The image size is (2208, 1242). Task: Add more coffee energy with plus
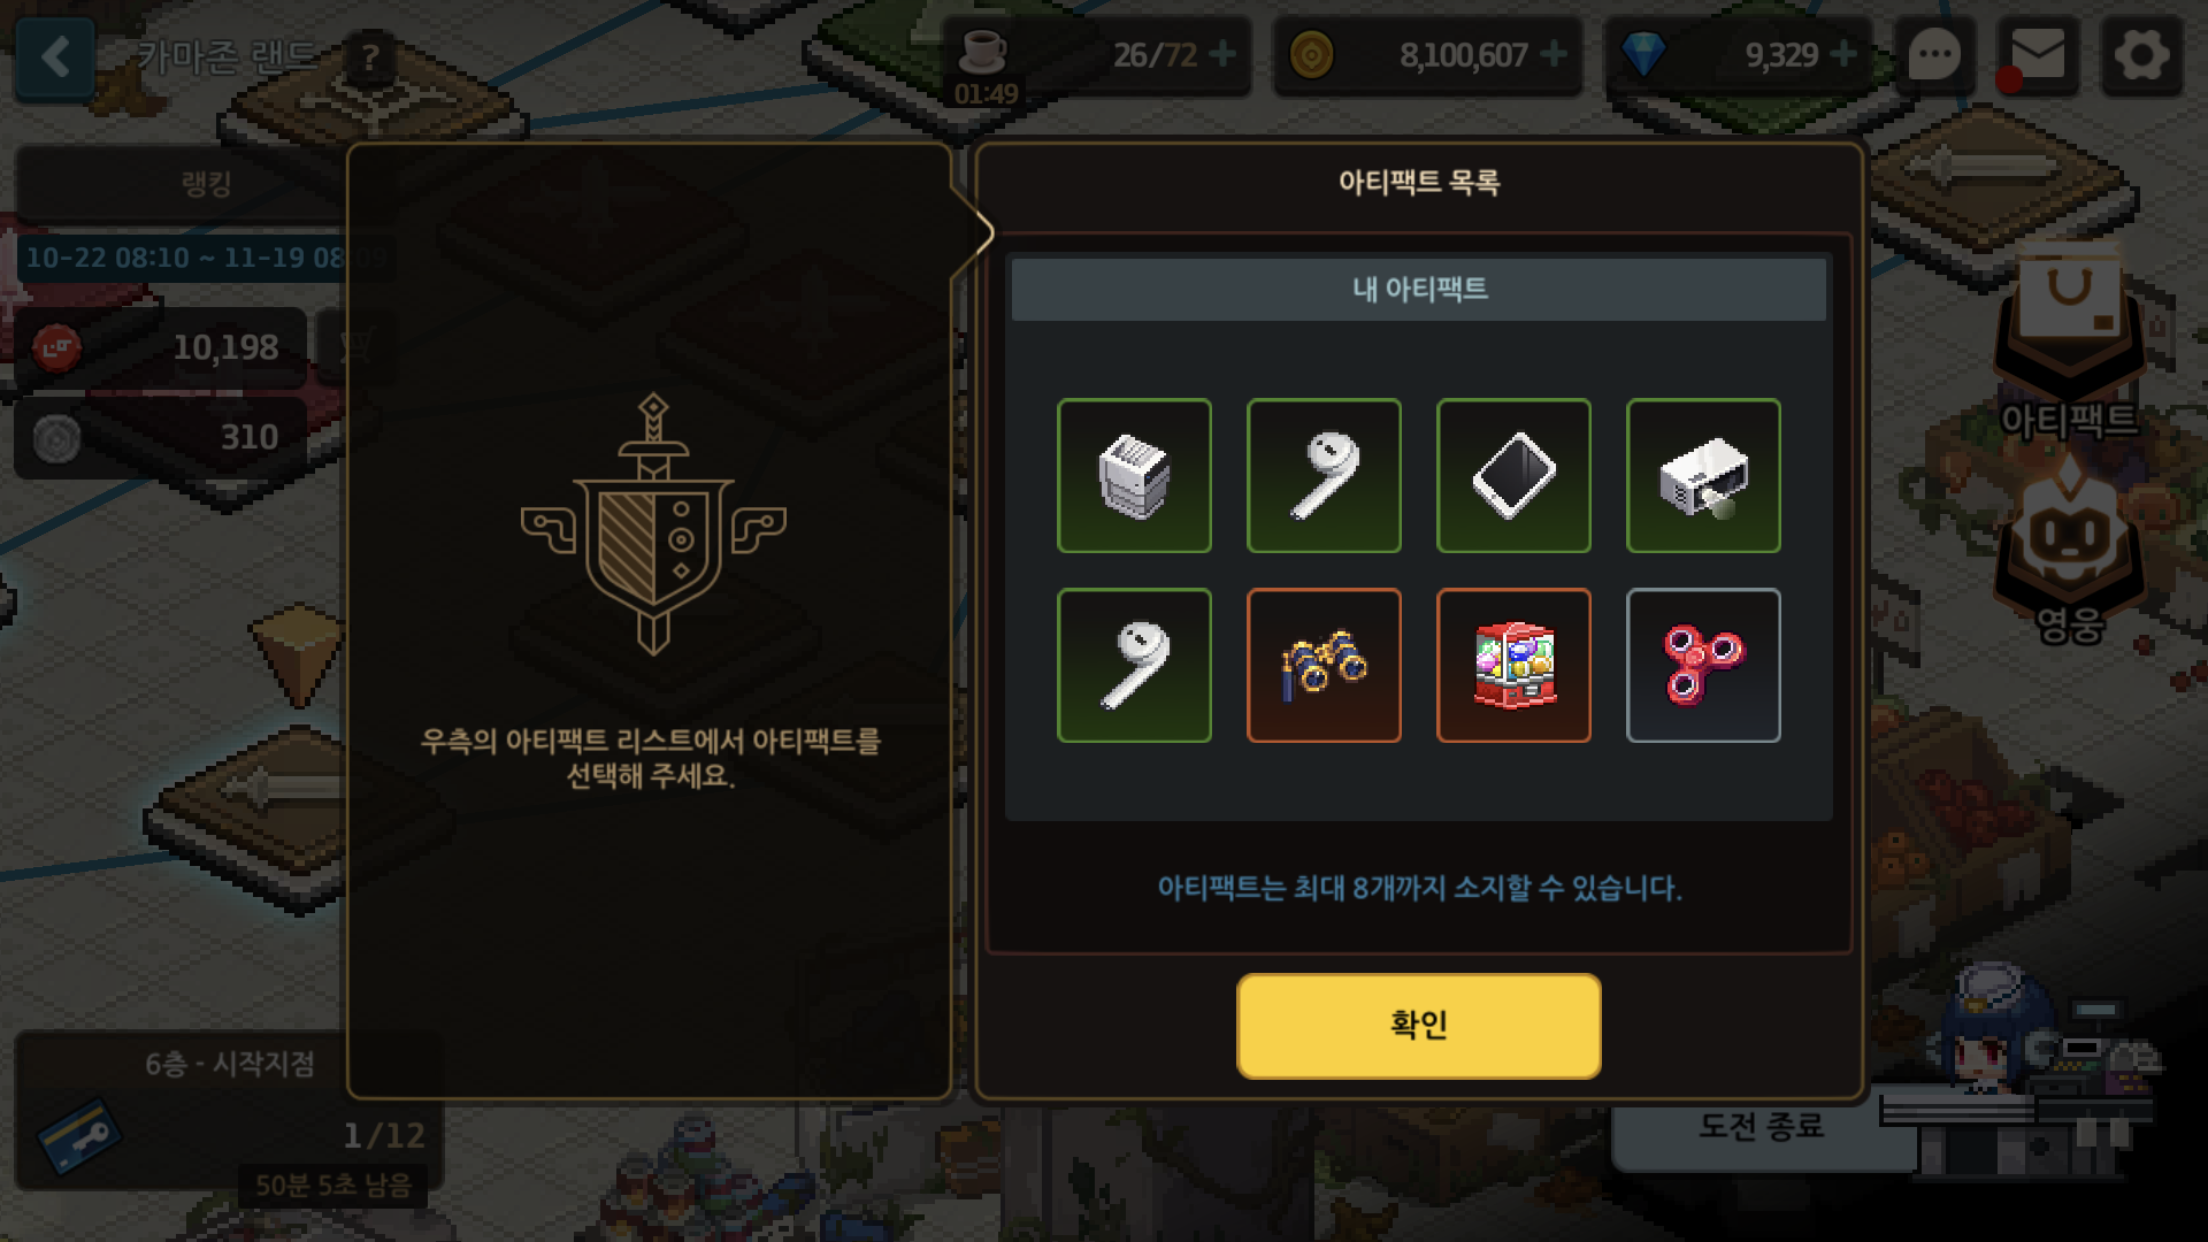pyautogui.click(x=1222, y=54)
